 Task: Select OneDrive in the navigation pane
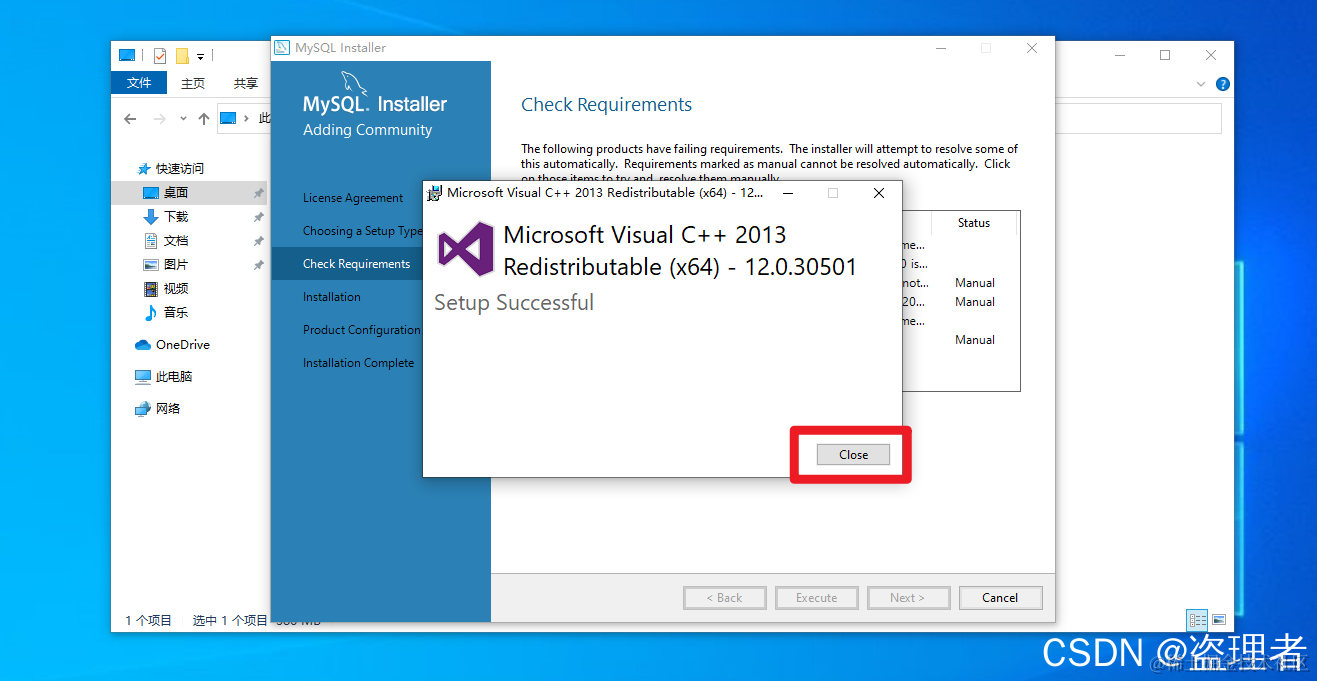click(183, 345)
